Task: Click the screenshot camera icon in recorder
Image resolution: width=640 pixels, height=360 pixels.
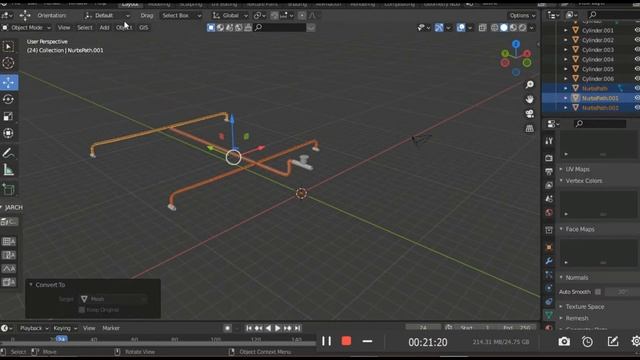Action: pos(564,342)
